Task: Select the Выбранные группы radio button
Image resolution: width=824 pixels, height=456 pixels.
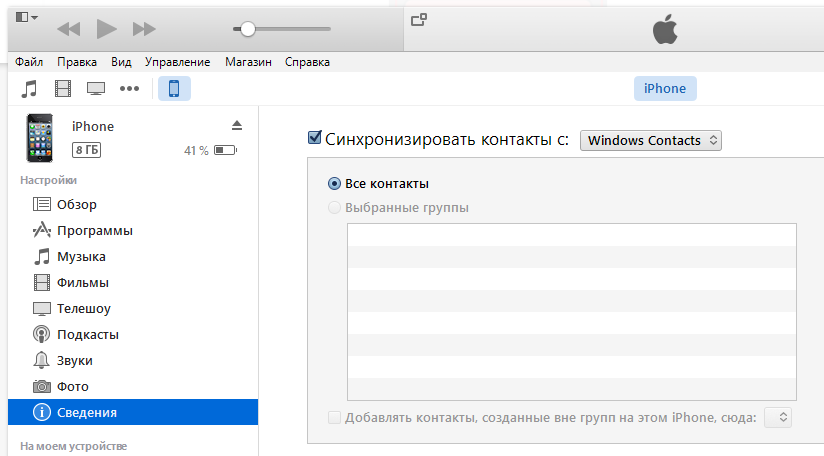Action: (334, 208)
